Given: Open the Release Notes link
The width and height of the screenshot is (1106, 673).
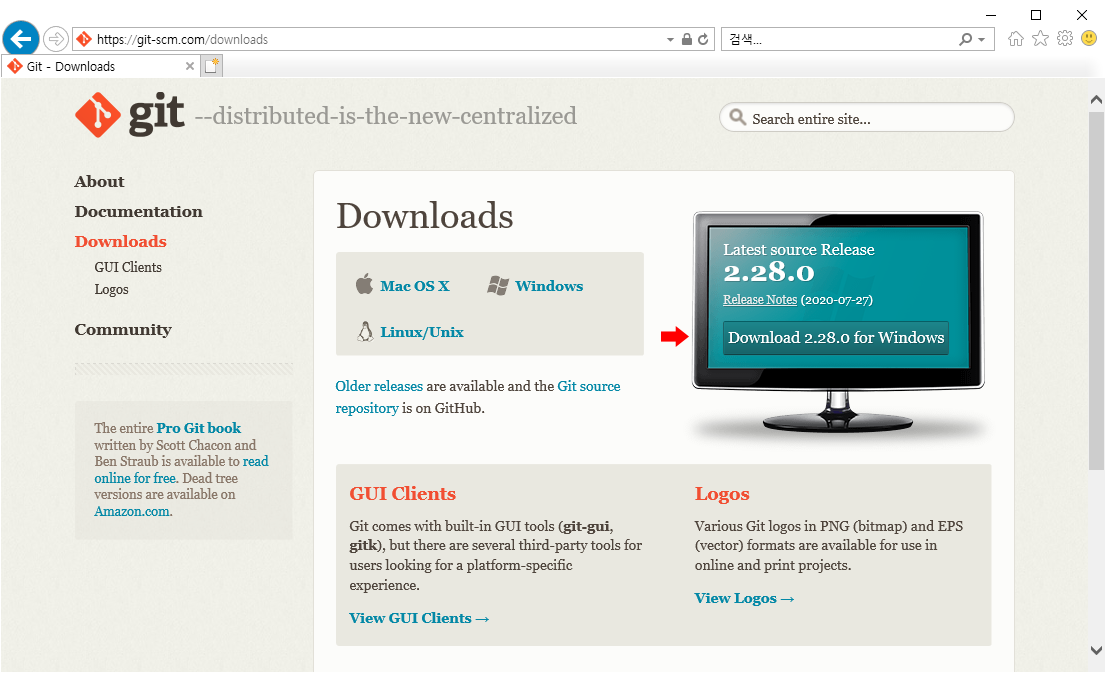Looking at the screenshot, I should click(x=760, y=300).
